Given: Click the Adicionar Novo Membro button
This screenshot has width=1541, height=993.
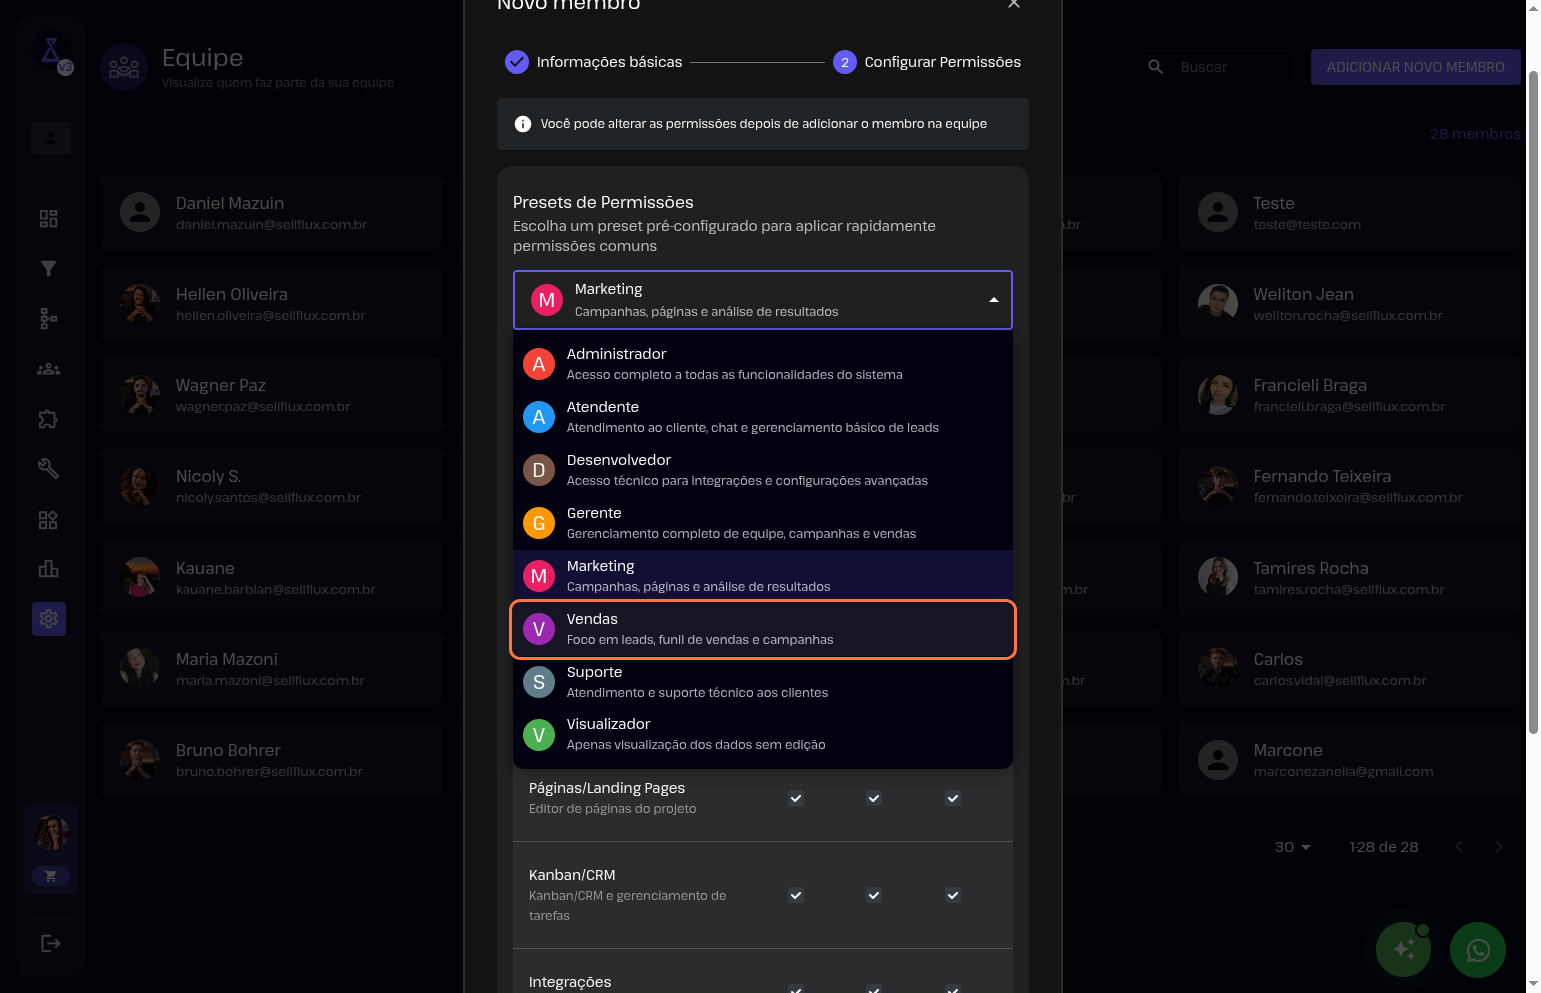Looking at the screenshot, I should click(x=1415, y=67).
